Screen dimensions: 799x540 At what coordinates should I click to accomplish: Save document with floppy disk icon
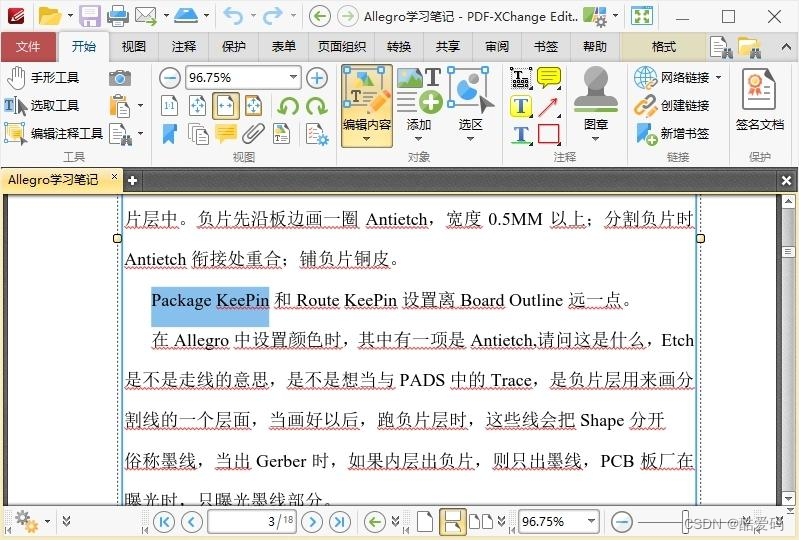click(x=89, y=16)
